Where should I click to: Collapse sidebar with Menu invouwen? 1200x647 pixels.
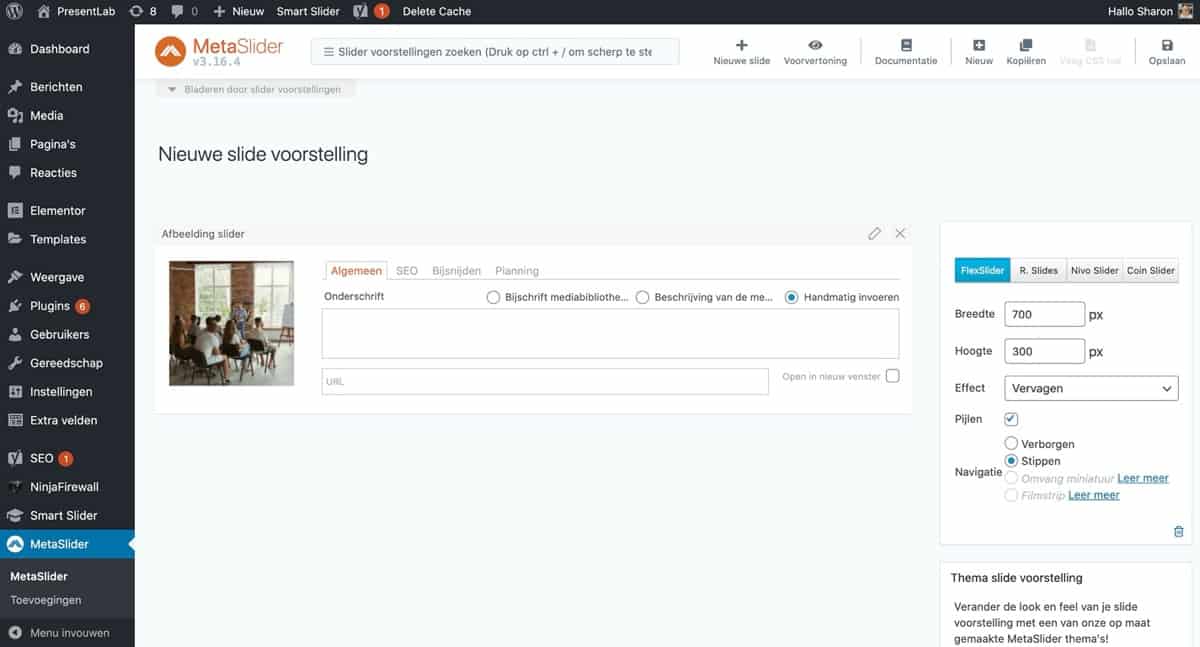(x=67, y=632)
